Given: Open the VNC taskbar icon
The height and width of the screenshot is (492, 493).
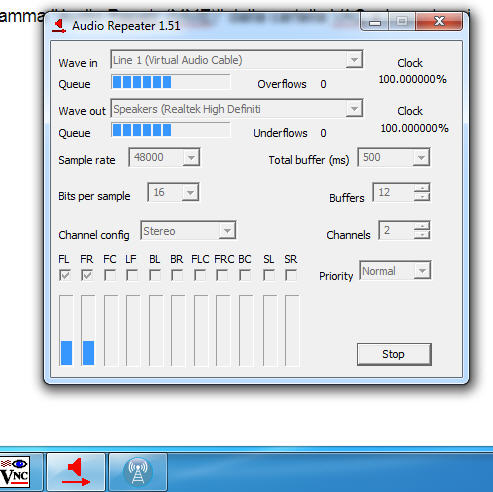Looking at the screenshot, I should click(15, 472).
